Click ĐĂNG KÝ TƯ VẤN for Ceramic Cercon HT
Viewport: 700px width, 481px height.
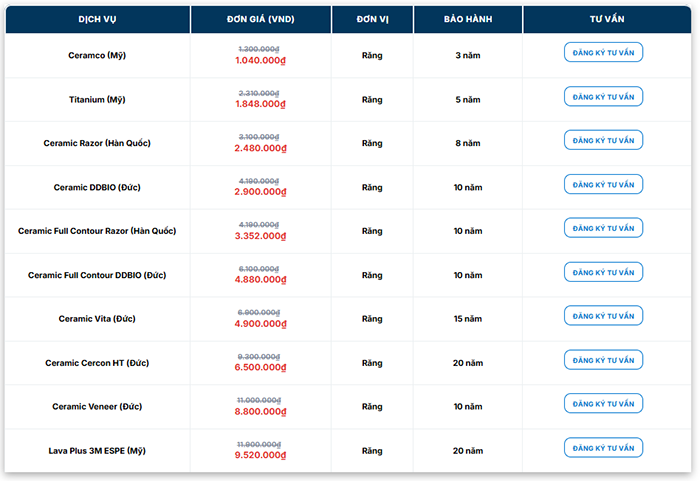(x=603, y=359)
